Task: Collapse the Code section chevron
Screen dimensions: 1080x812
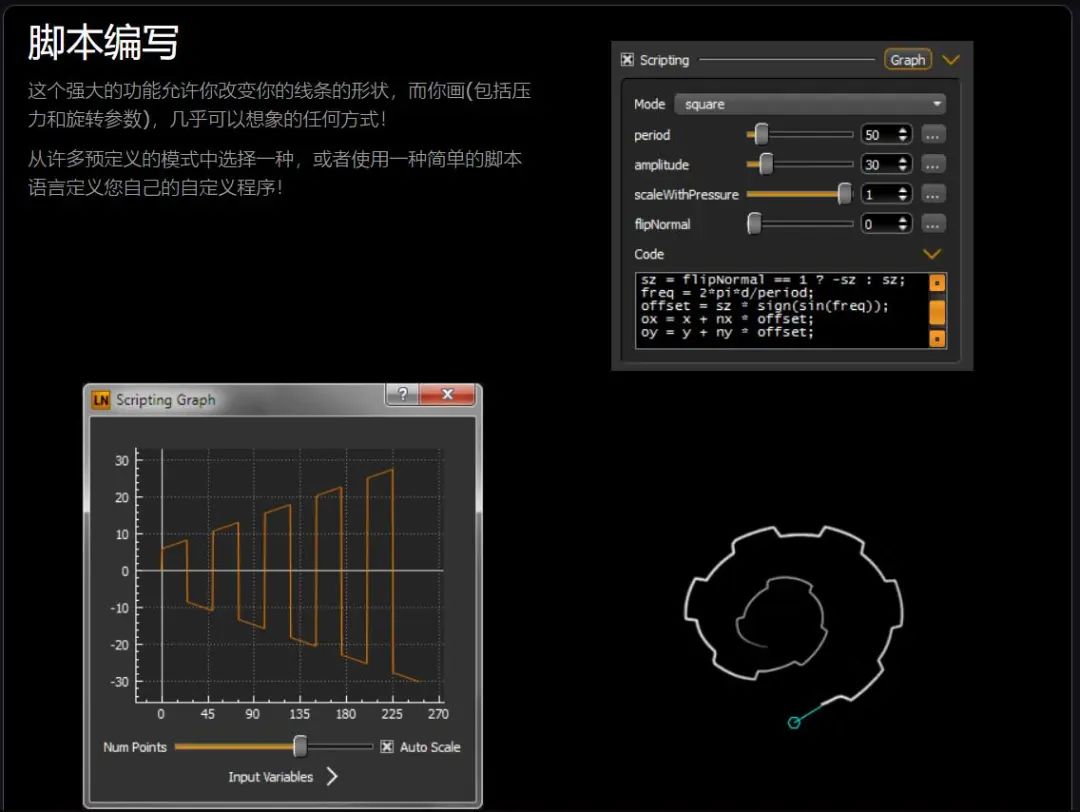Action: [931, 253]
